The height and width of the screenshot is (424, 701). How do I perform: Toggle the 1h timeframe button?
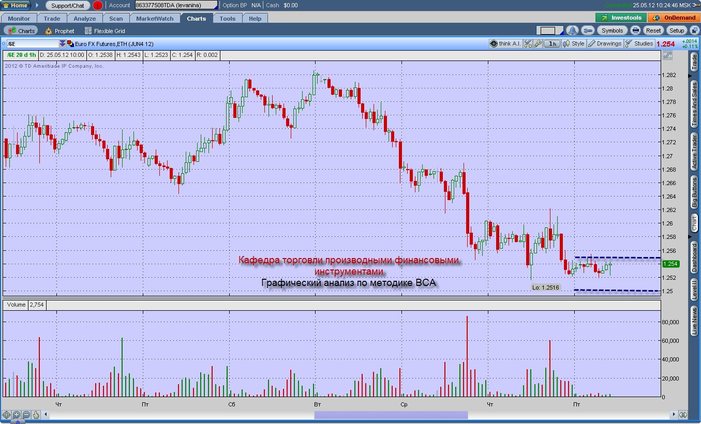point(553,43)
